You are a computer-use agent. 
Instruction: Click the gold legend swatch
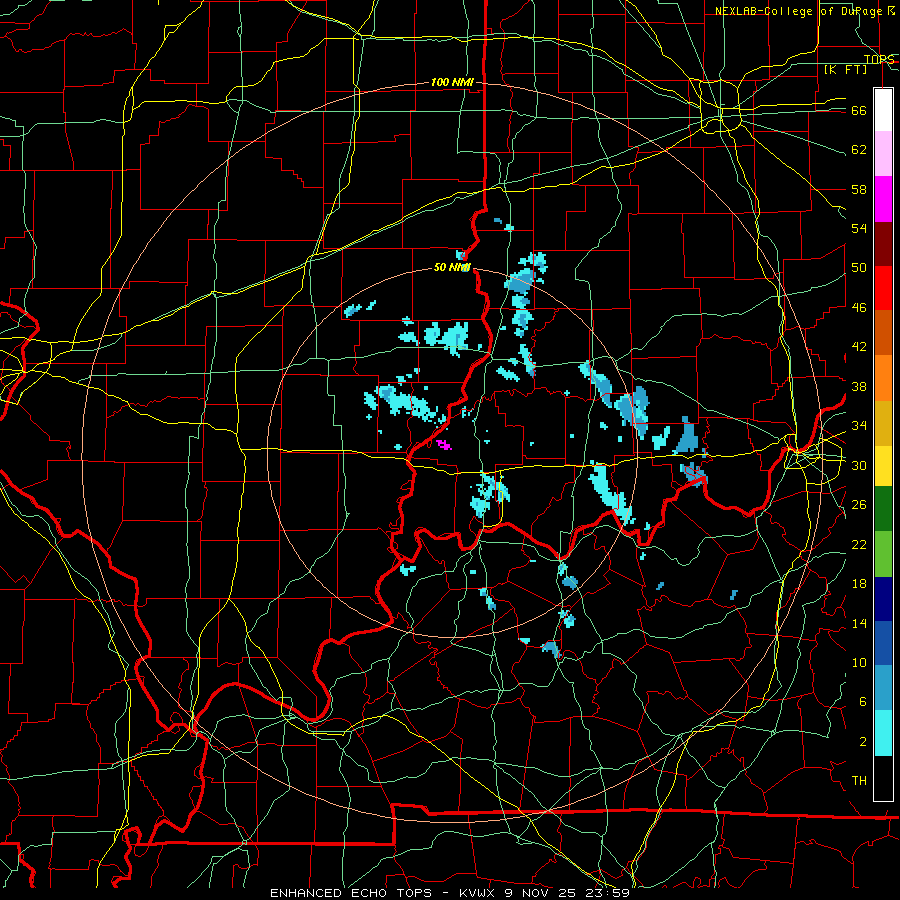883,423
